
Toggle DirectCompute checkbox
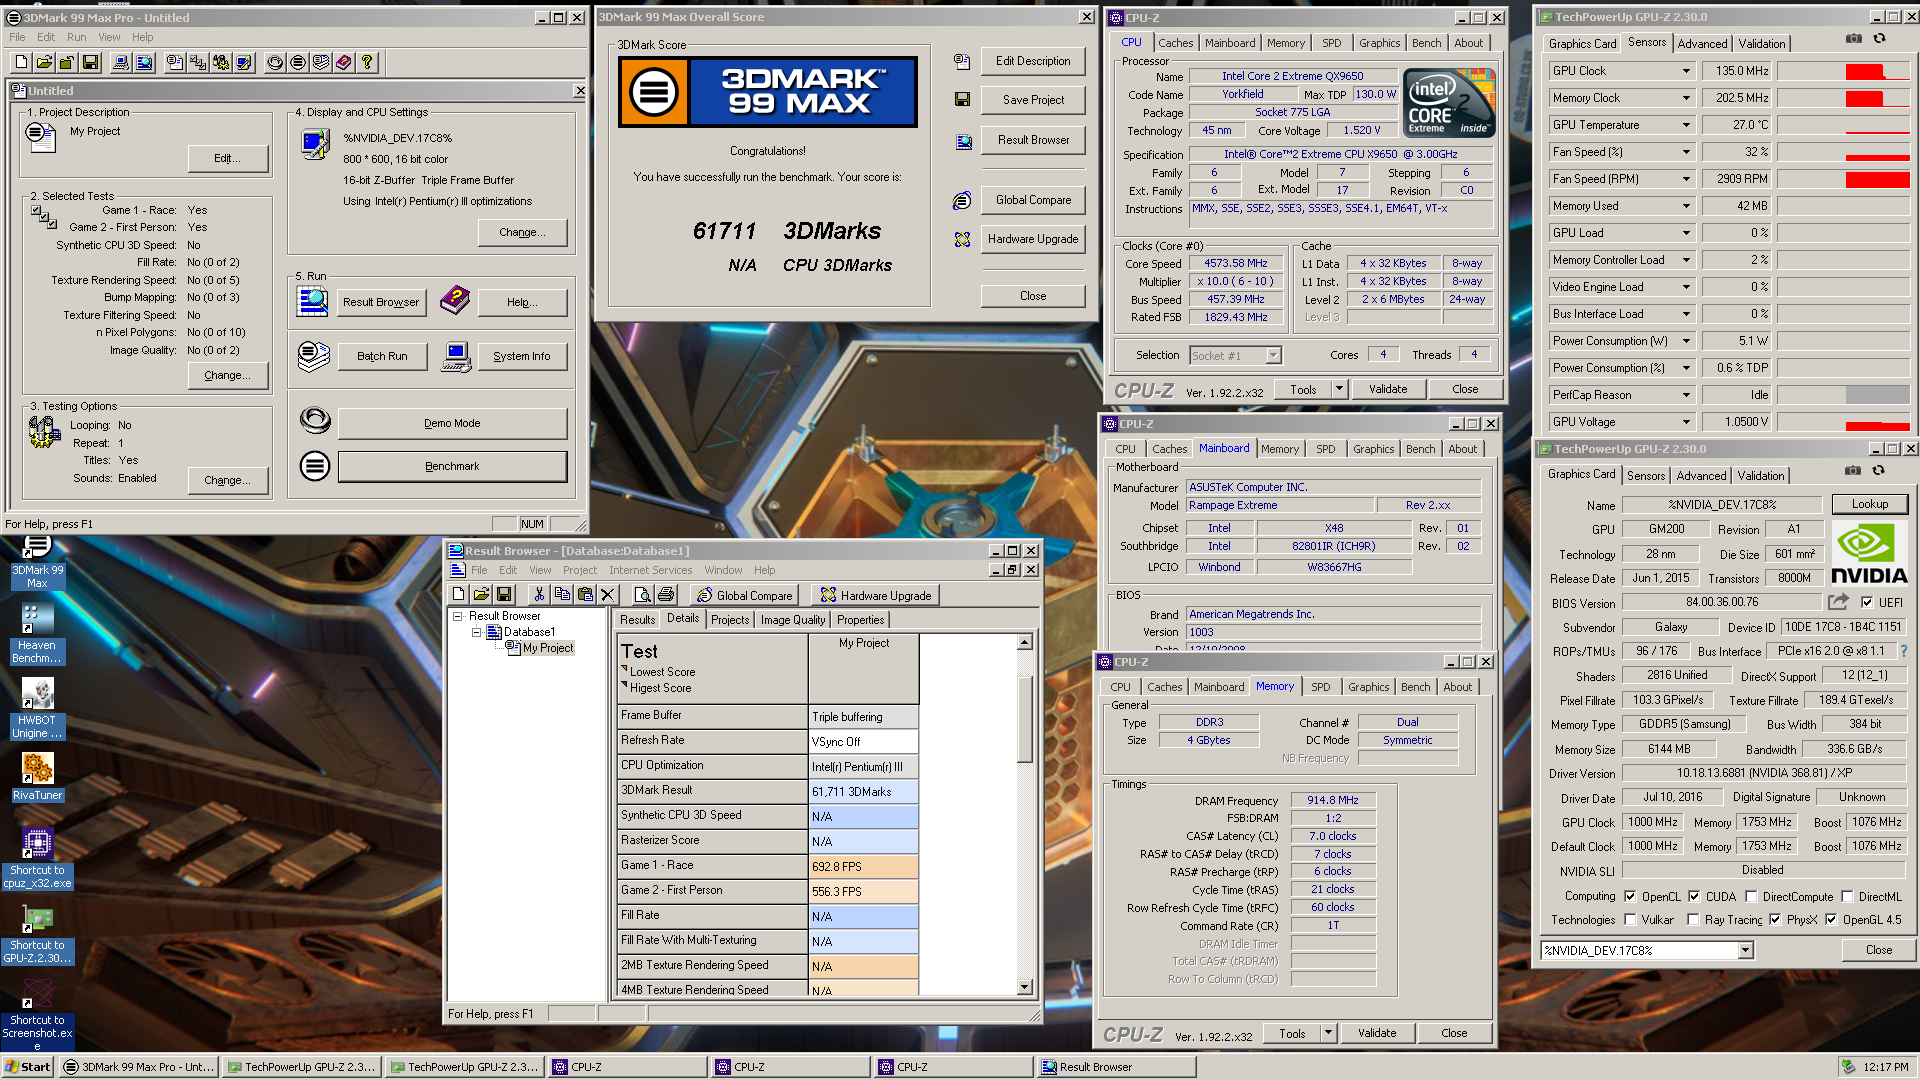point(1751,897)
